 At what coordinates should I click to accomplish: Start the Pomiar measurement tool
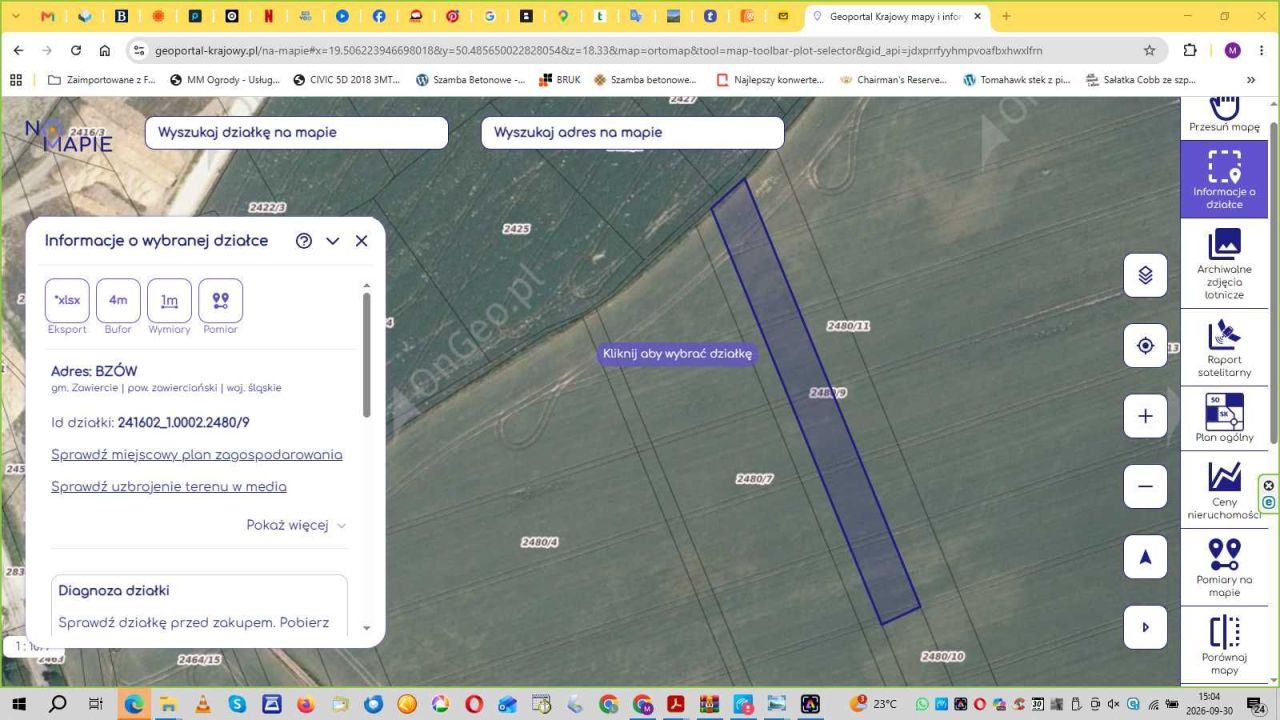click(x=221, y=301)
